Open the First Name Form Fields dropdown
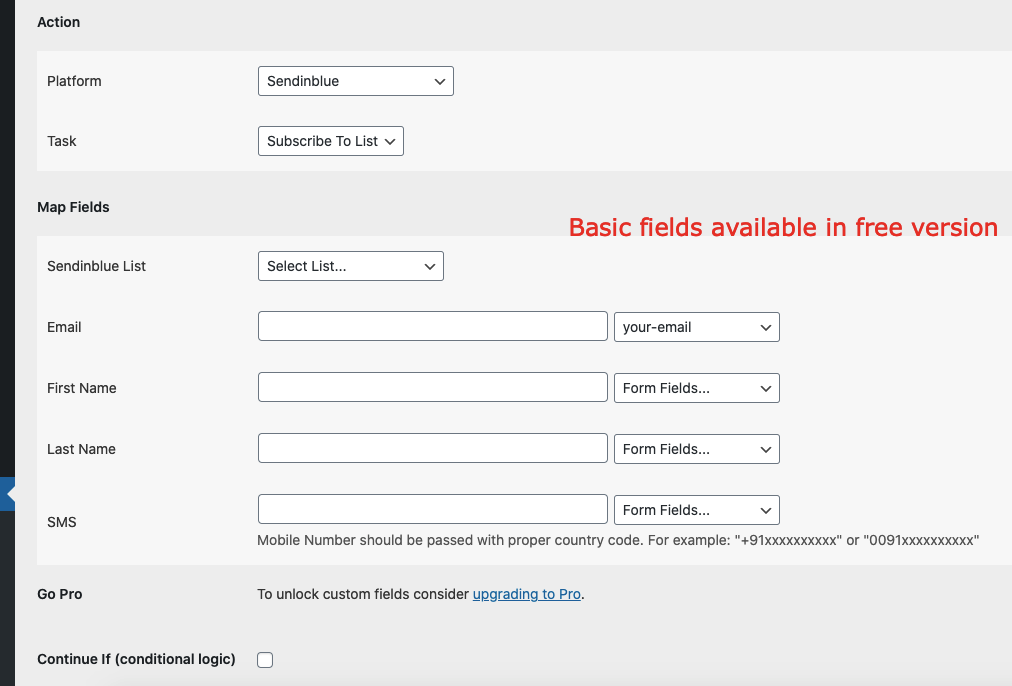Viewport: 1012px width, 686px height. [x=696, y=388]
